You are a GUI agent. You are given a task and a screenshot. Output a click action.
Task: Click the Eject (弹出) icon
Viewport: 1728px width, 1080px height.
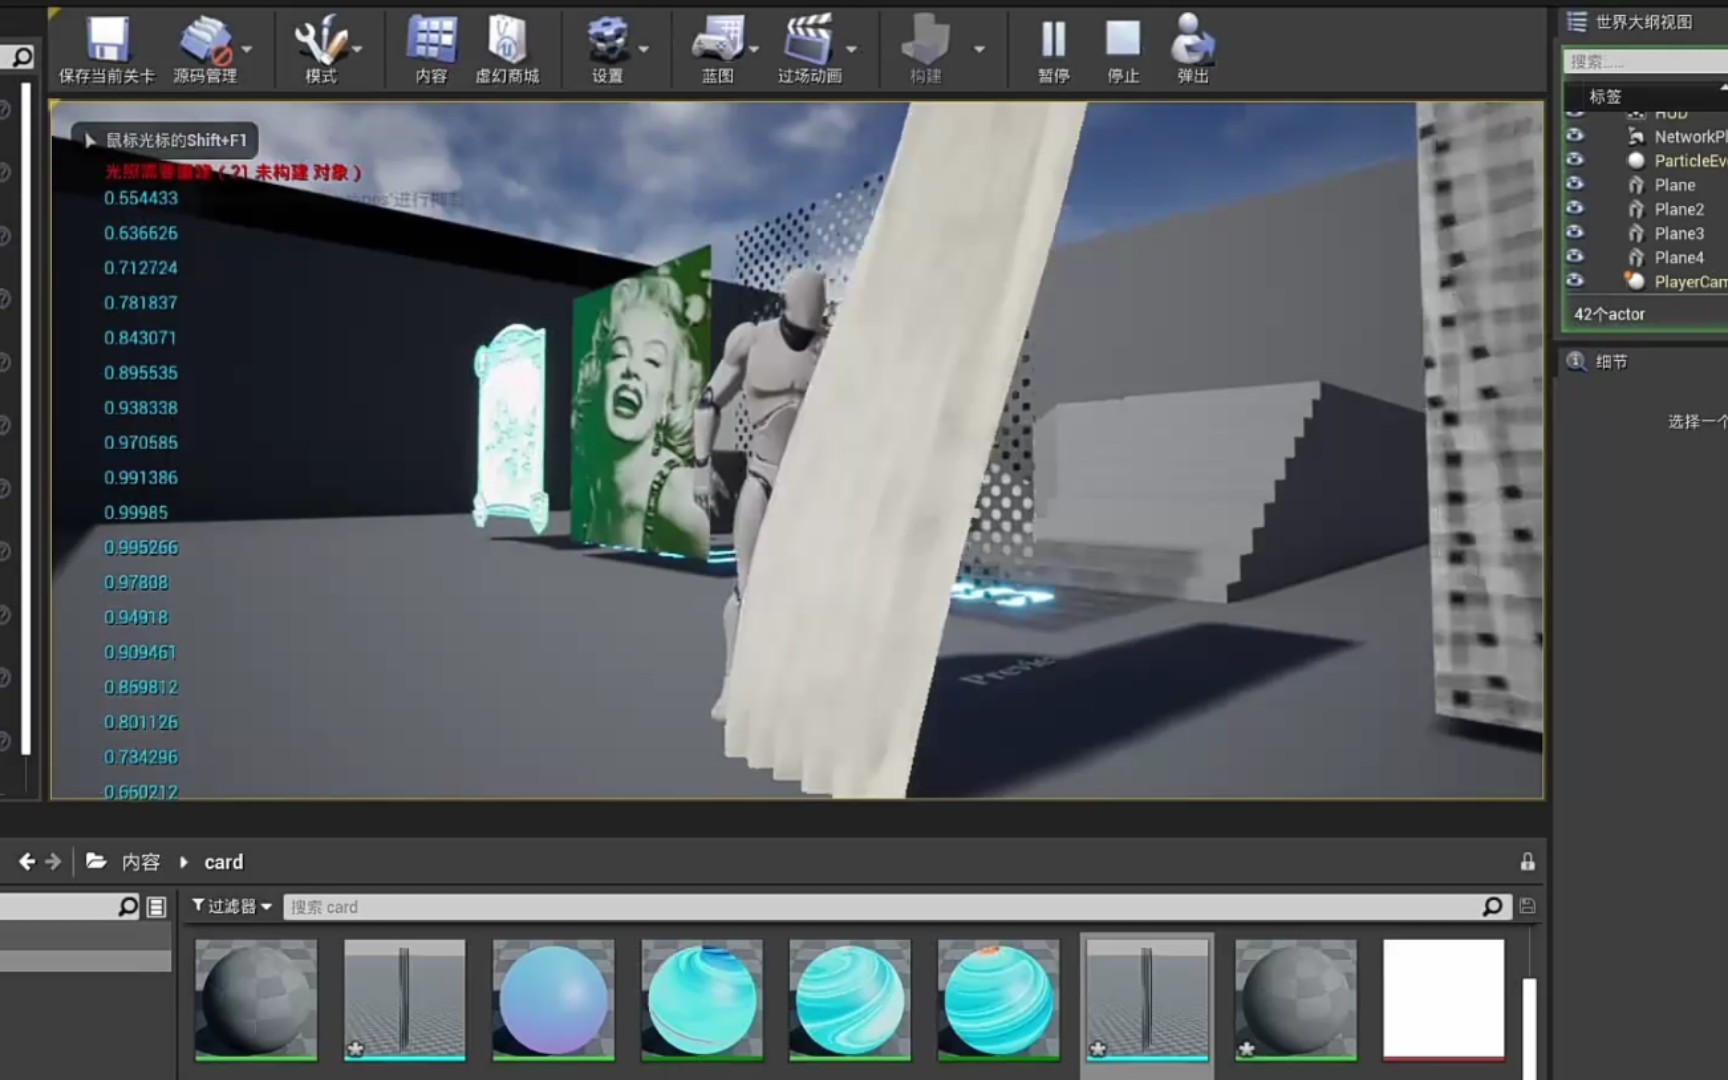[x=1192, y=41]
